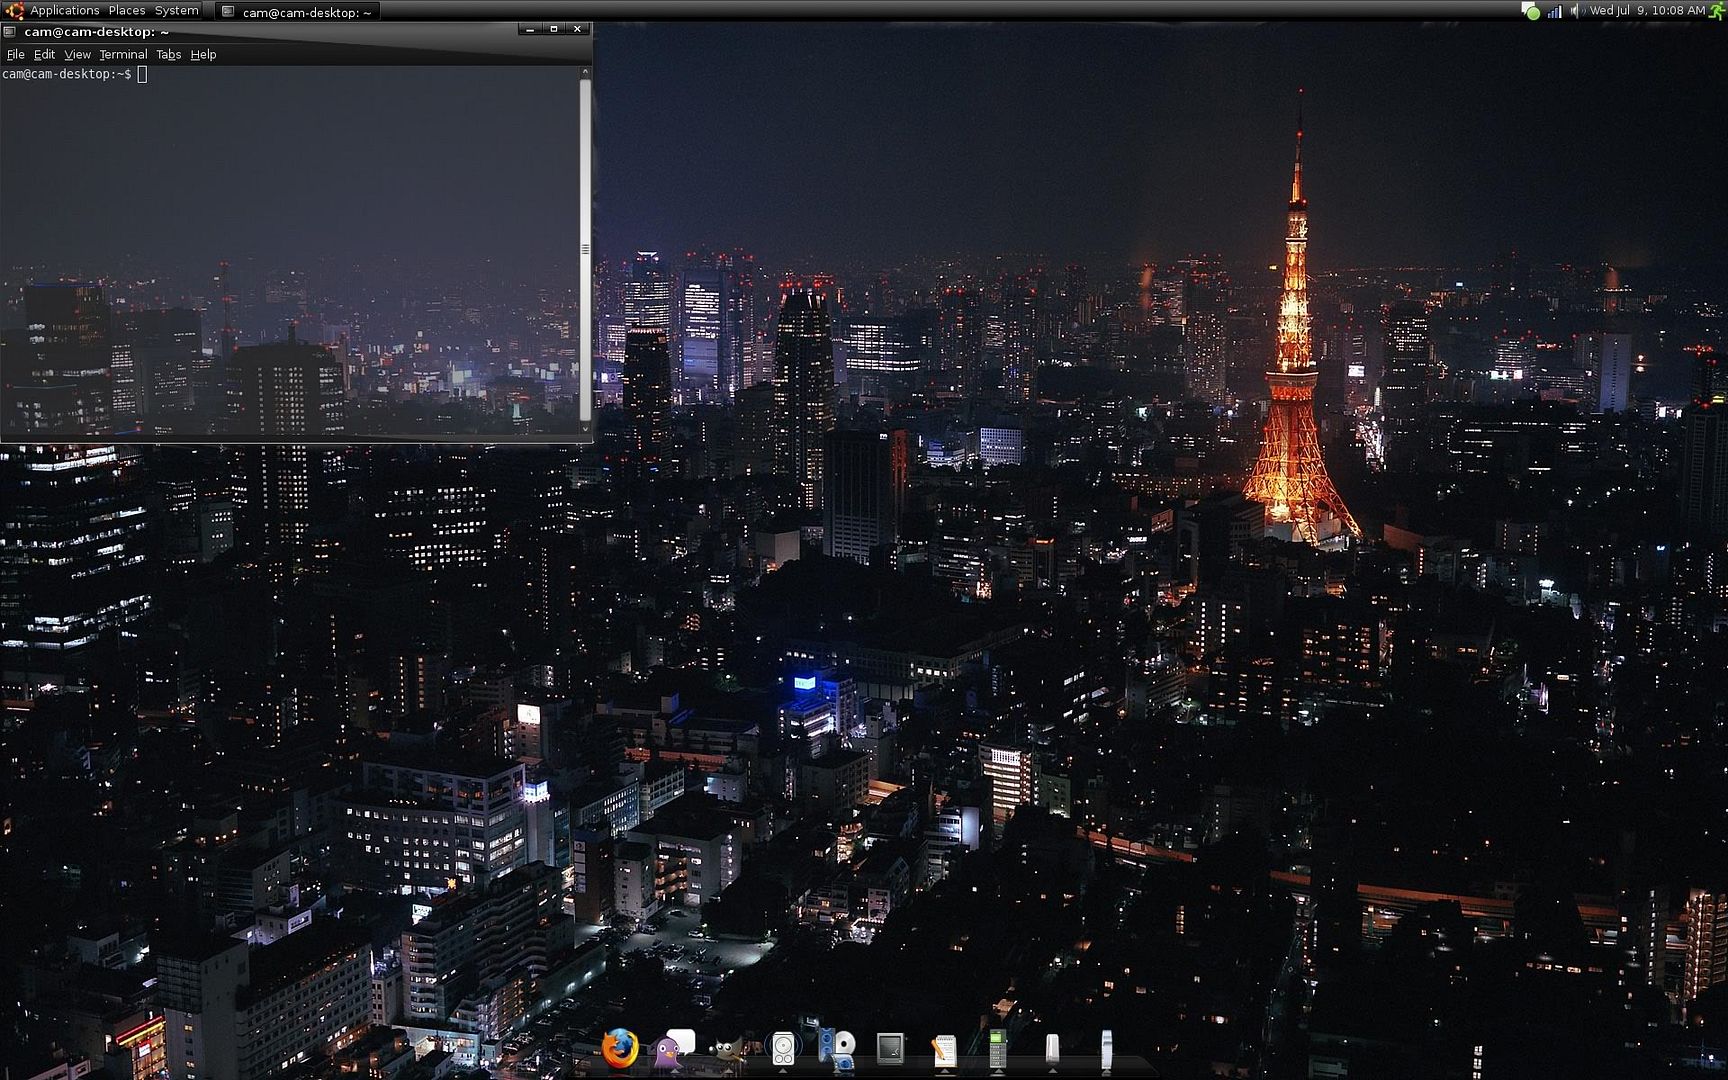The height and width of the screenshot is (1080, 1728).
Task: Open the terminal Edit menu
Action: coord(44,54)
